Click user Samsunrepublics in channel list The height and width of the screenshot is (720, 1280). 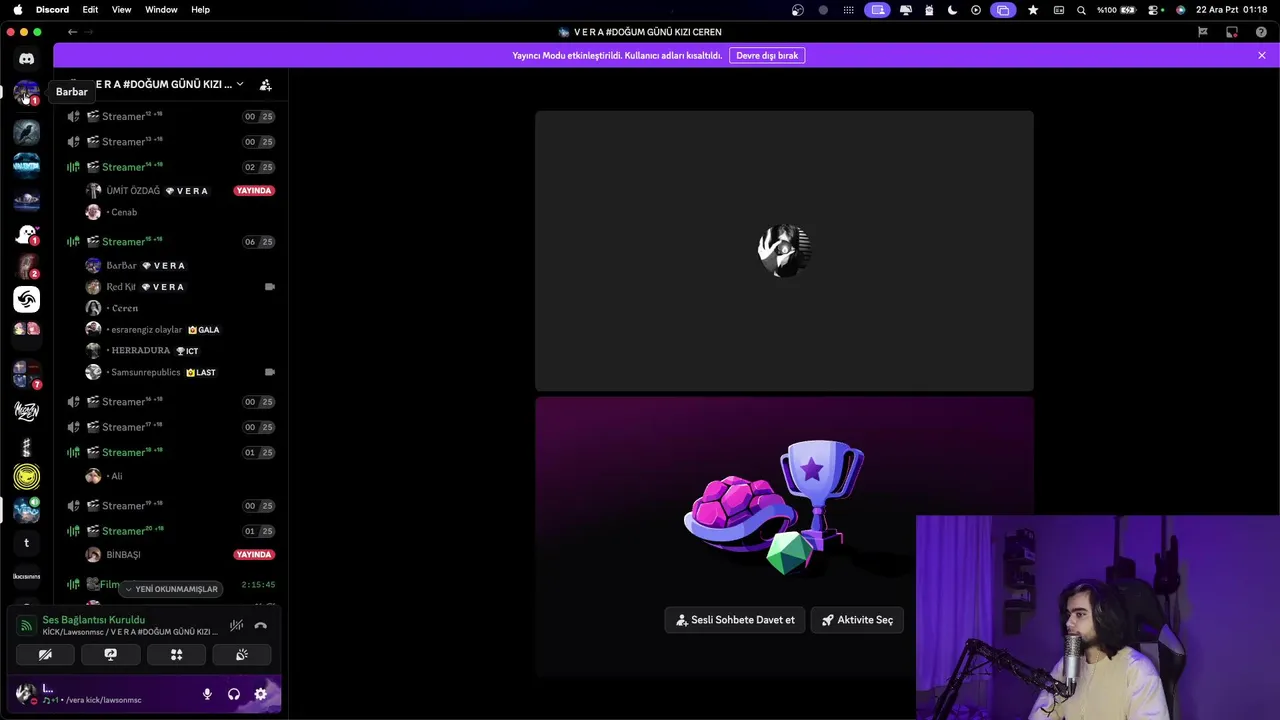180,372
